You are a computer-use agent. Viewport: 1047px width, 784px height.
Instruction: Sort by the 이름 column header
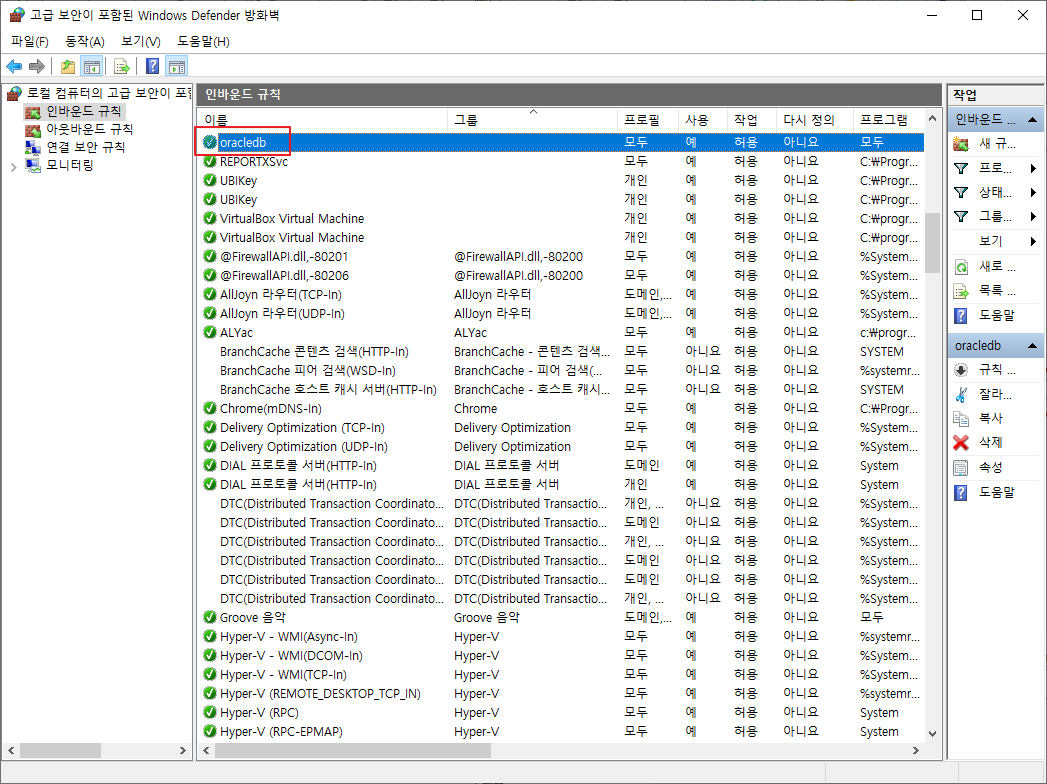coord(323,120)
